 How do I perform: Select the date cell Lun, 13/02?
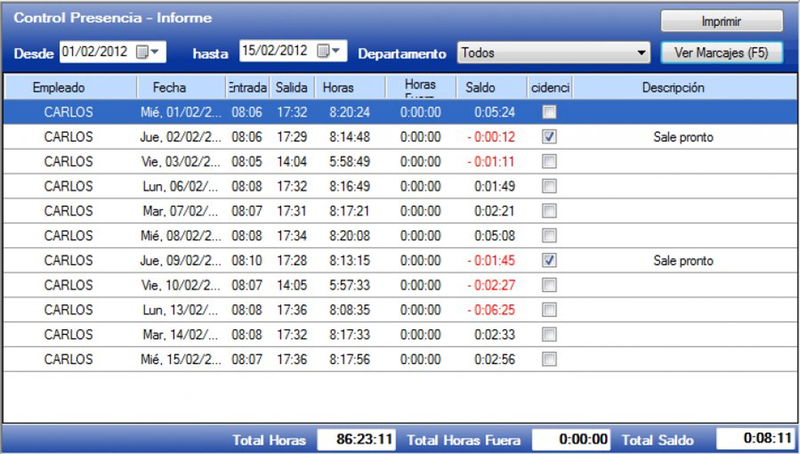(181, 310)
